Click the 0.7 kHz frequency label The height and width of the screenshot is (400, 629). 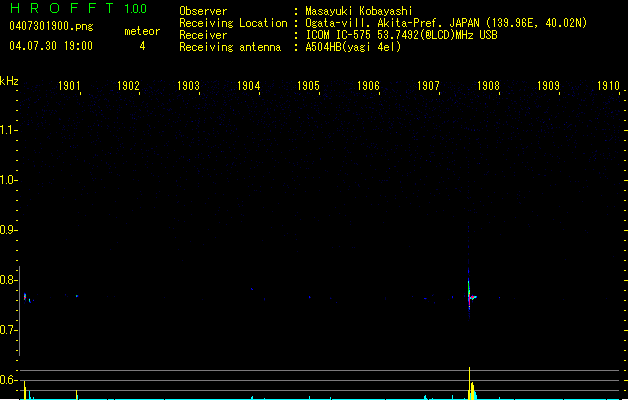tap(7, 330)
